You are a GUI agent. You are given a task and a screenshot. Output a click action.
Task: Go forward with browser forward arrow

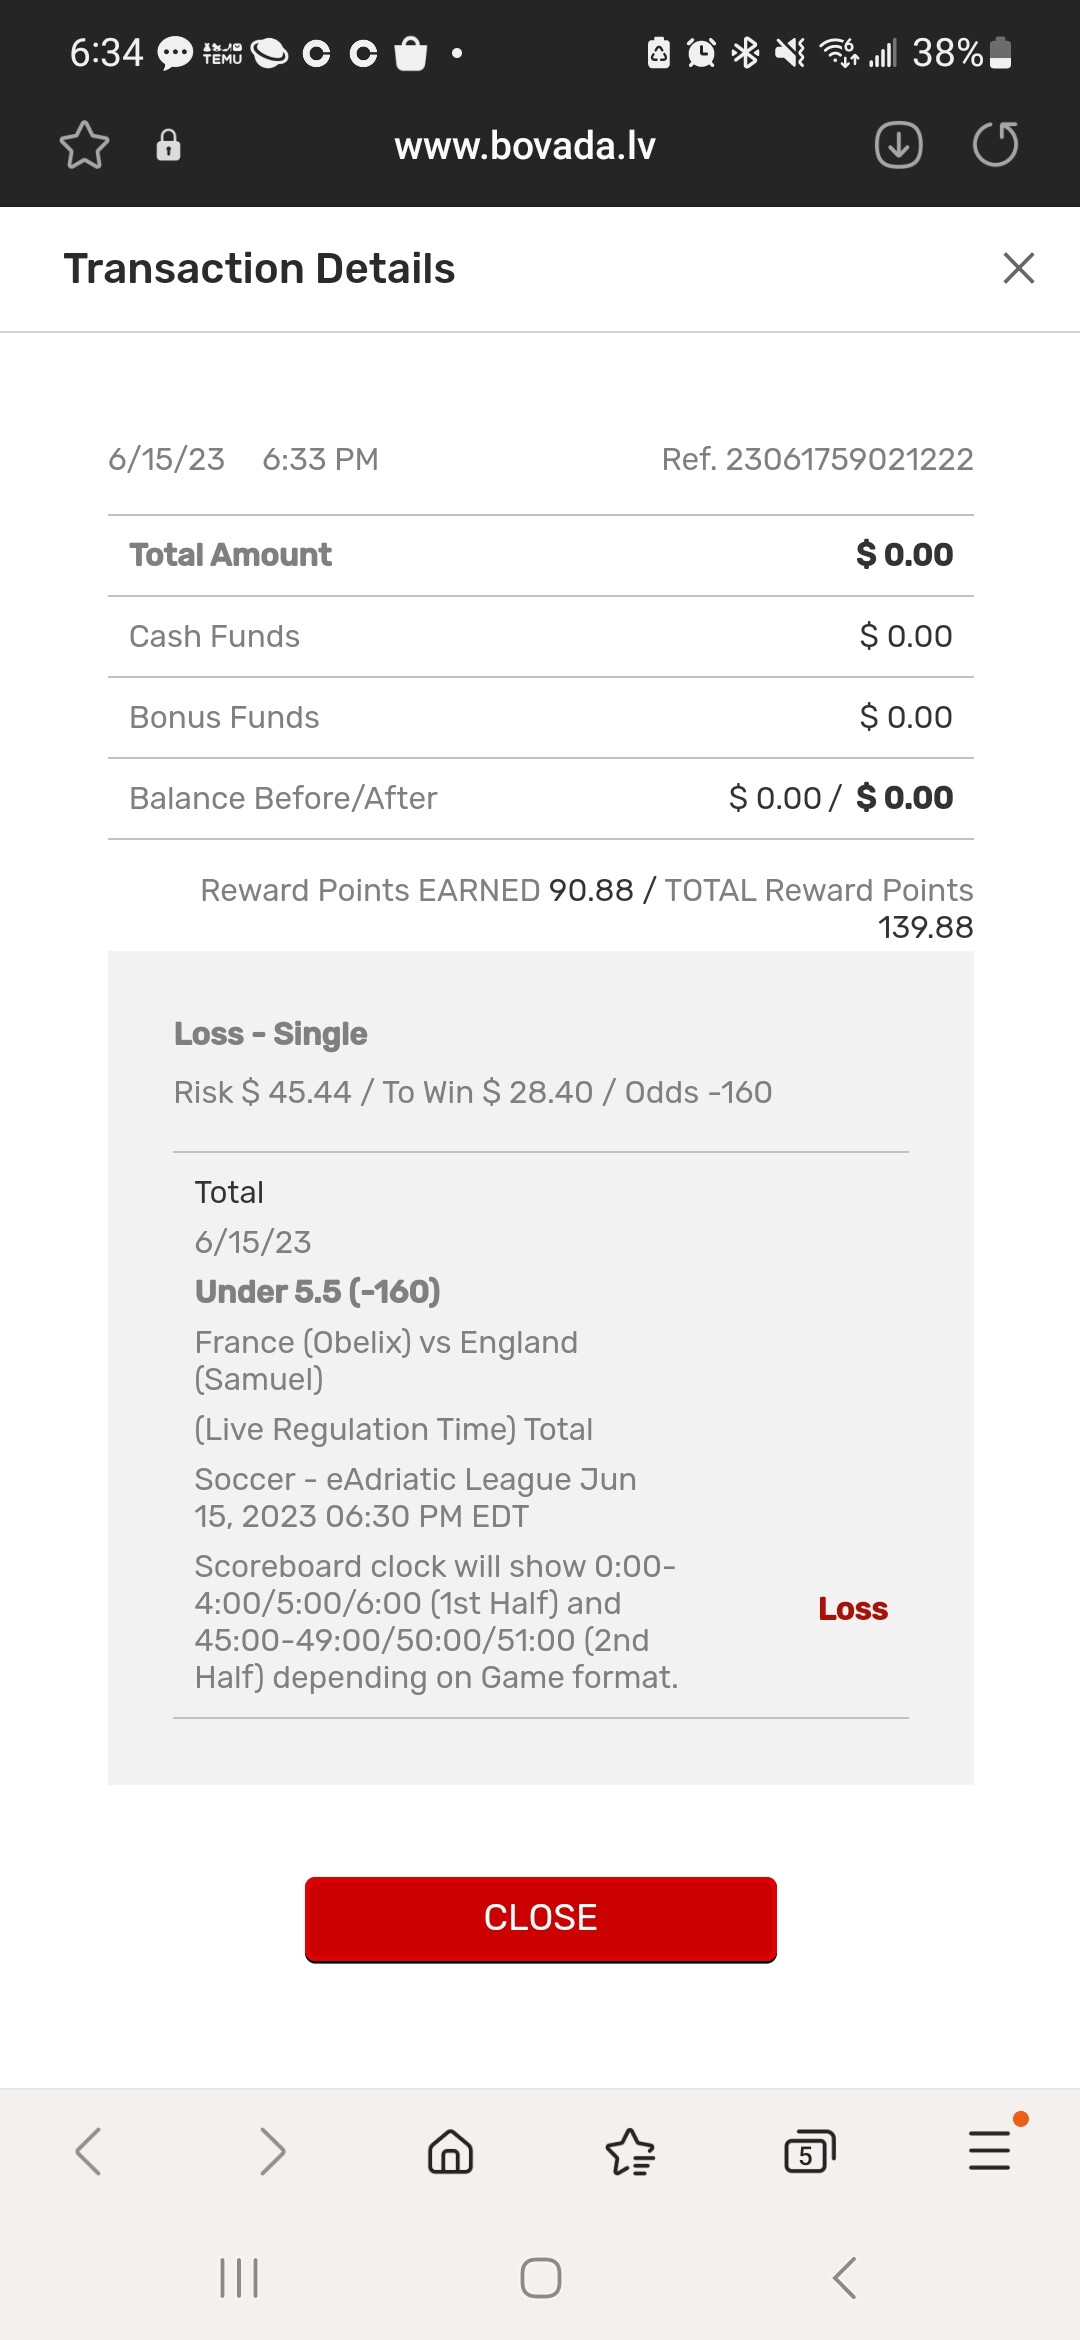click(x=271, y=2151)
